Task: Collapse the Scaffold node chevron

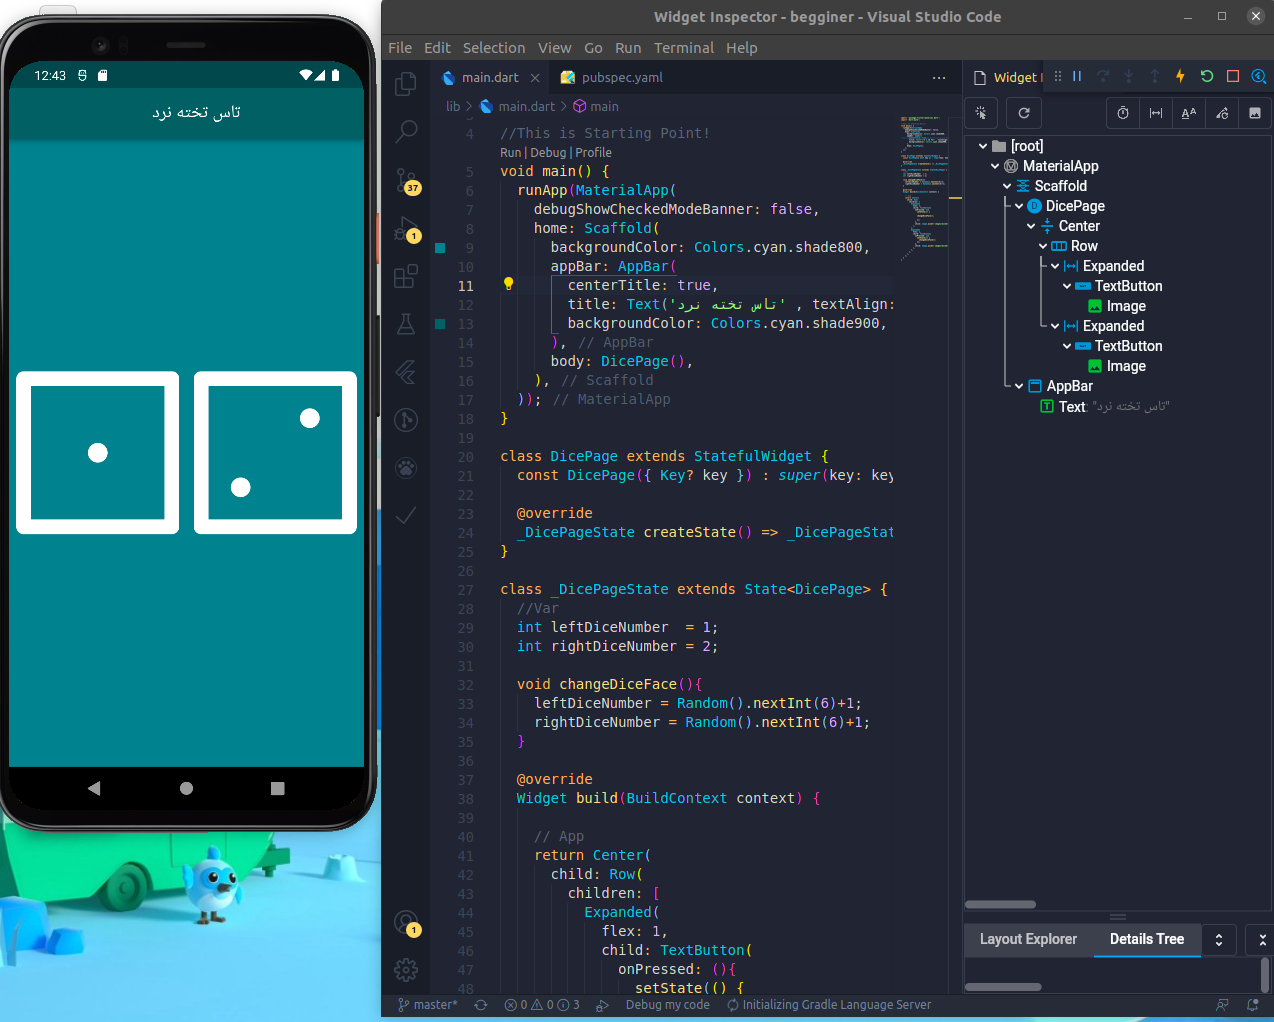Action: (1007, 186)
